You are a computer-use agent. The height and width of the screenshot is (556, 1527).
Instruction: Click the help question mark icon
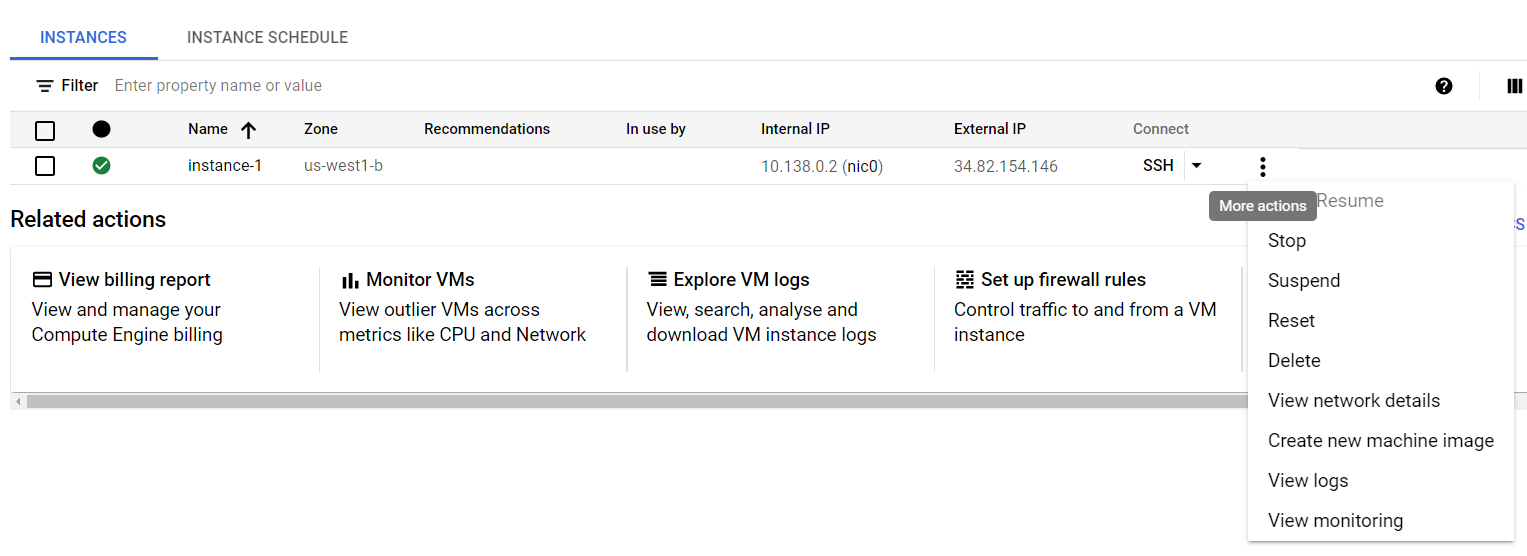(1443, 86)
